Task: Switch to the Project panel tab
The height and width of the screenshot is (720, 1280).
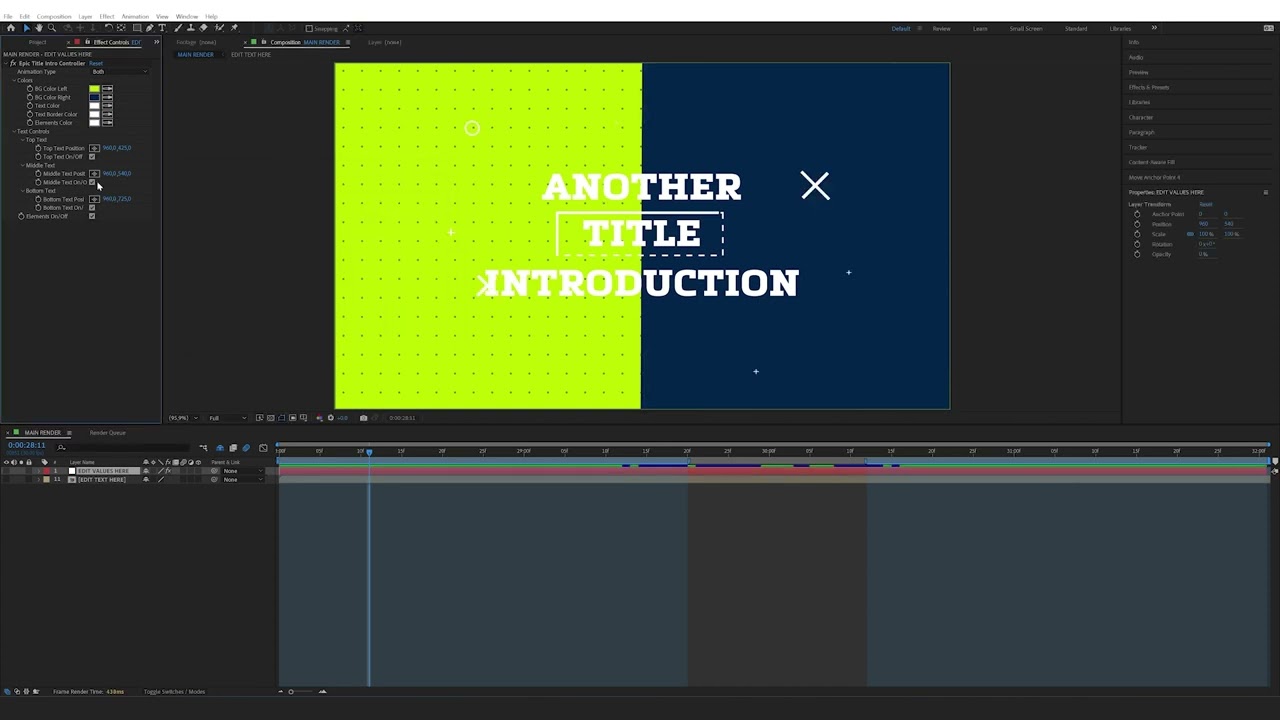Action: point(38,42)
